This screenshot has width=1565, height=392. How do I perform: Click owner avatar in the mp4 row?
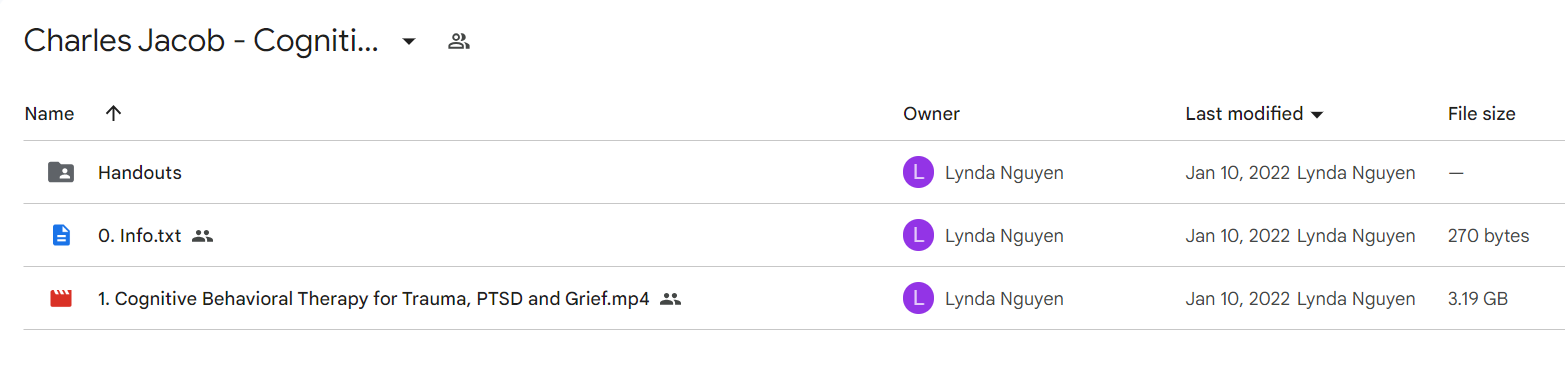(x=918, y=298)
